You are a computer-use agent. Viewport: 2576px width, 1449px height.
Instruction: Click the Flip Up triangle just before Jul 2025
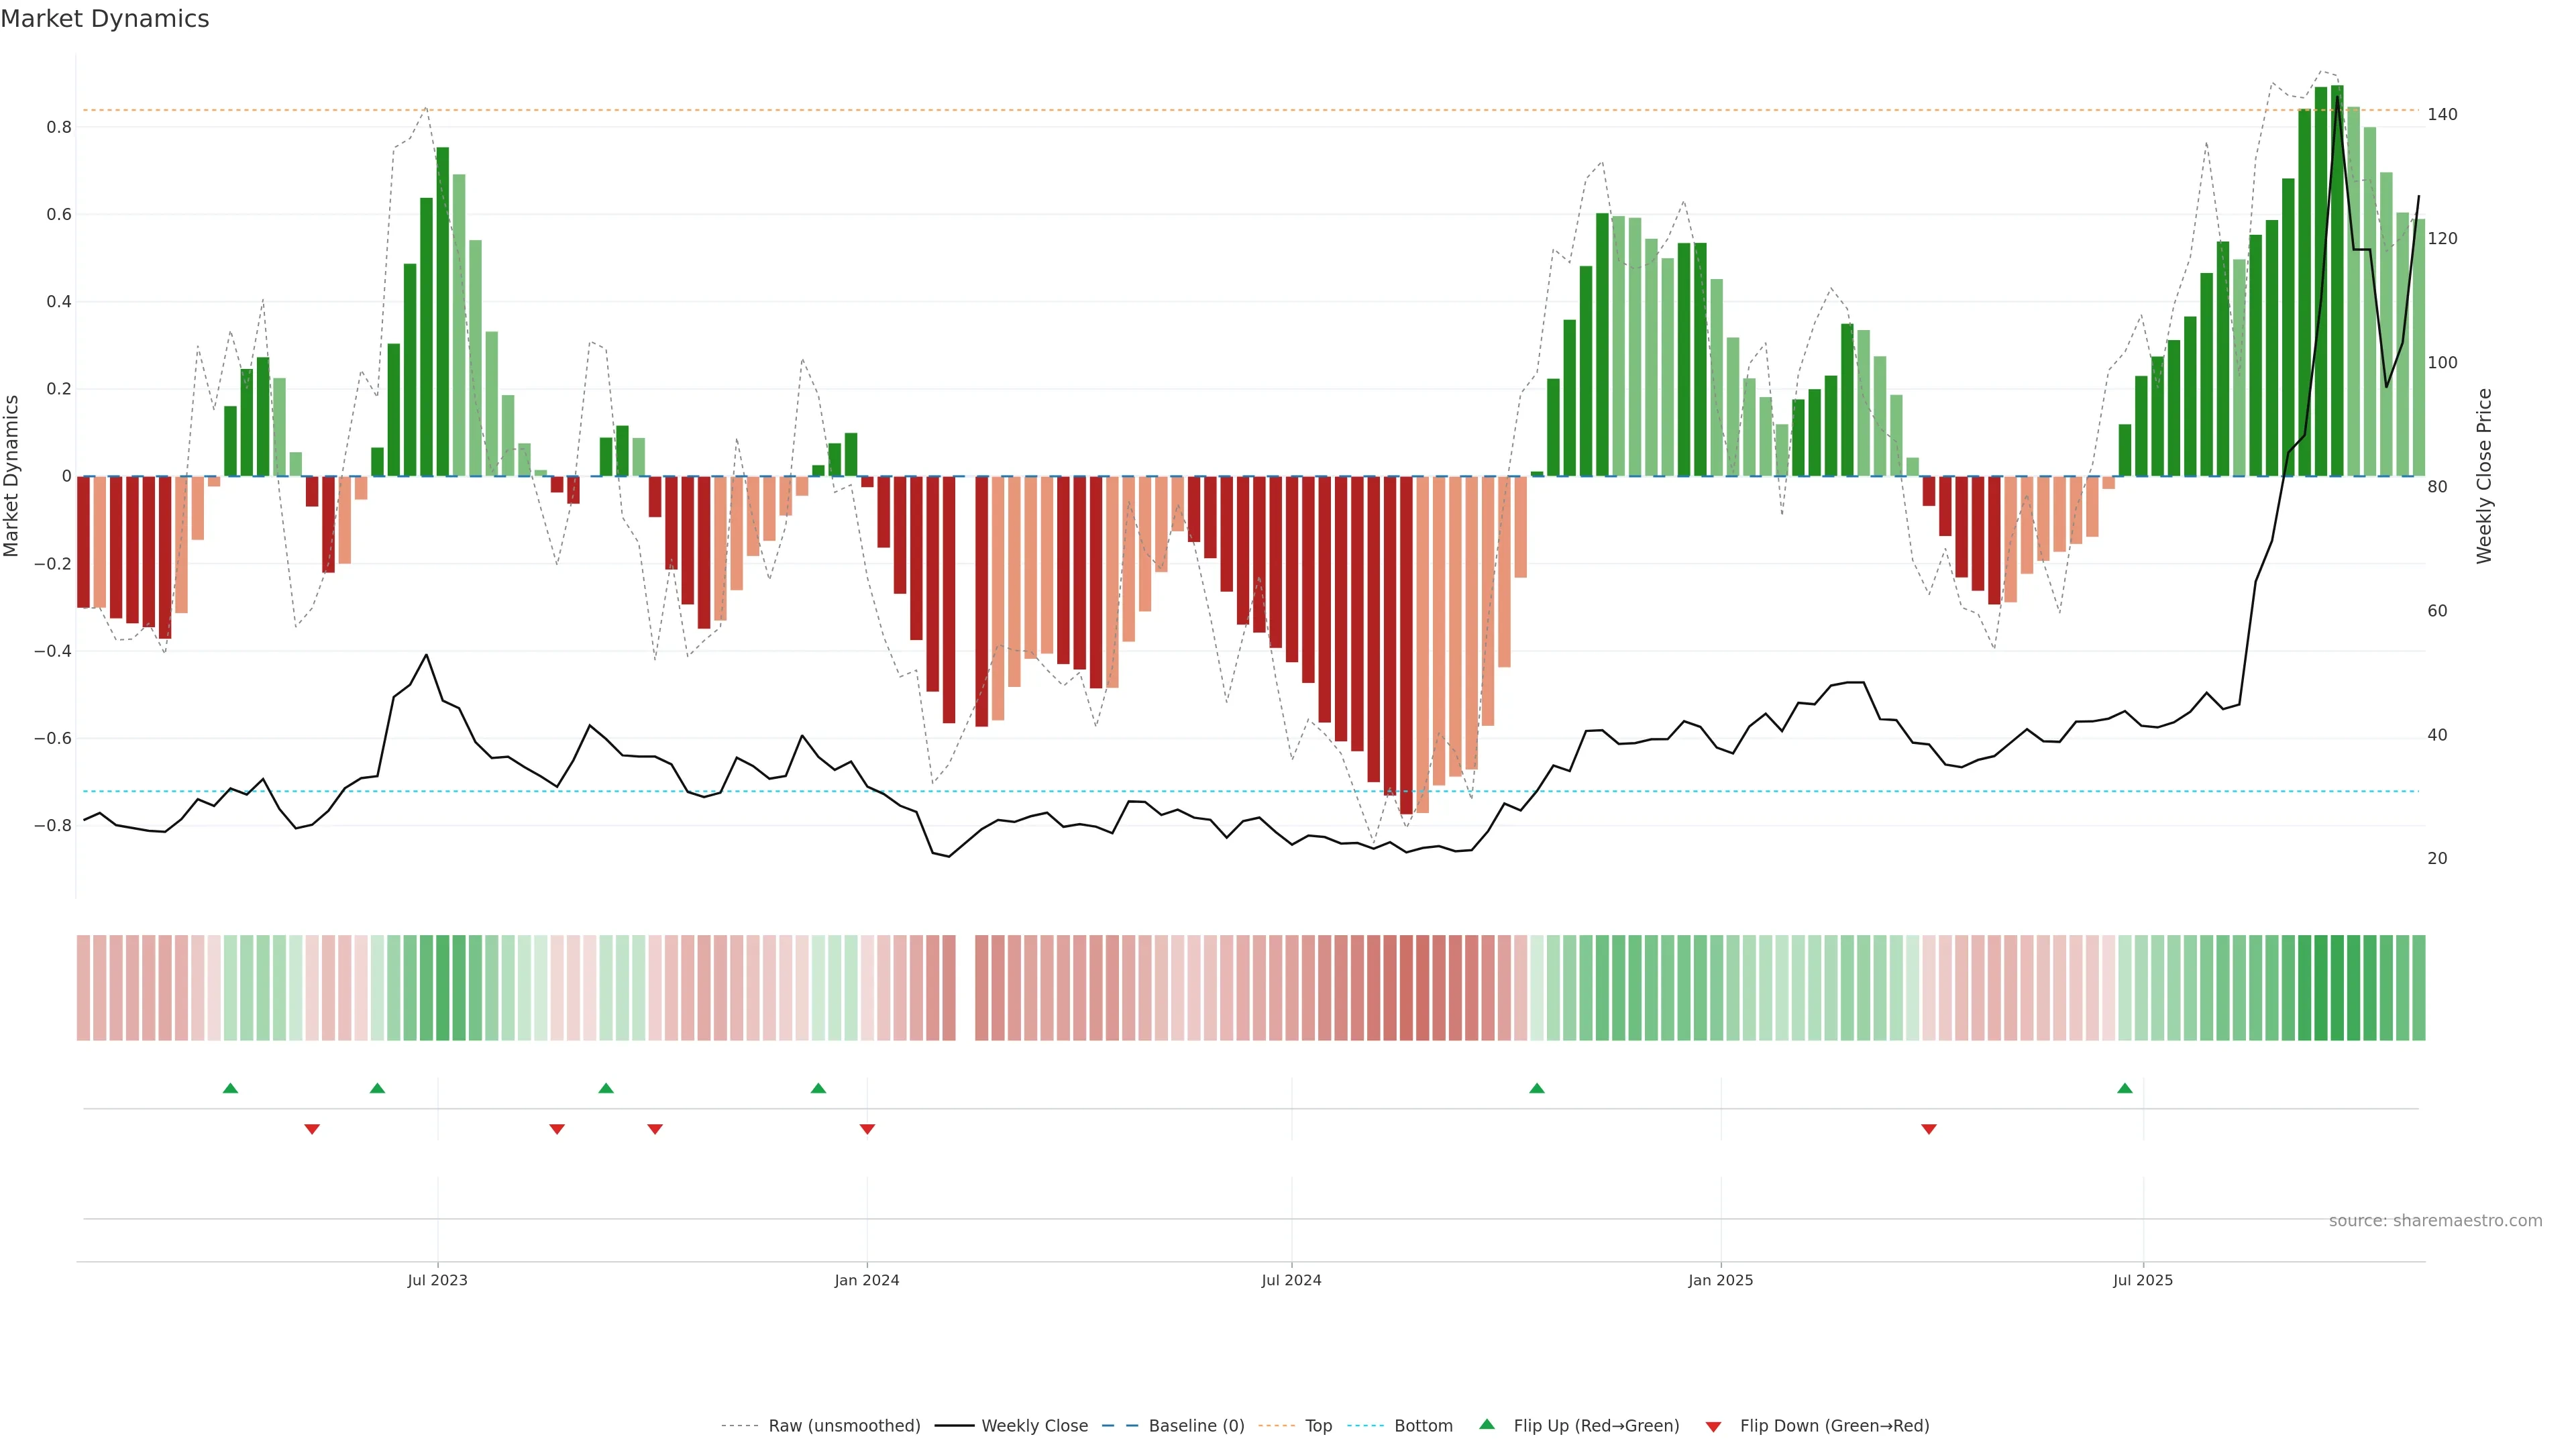pos(2124,1088)
